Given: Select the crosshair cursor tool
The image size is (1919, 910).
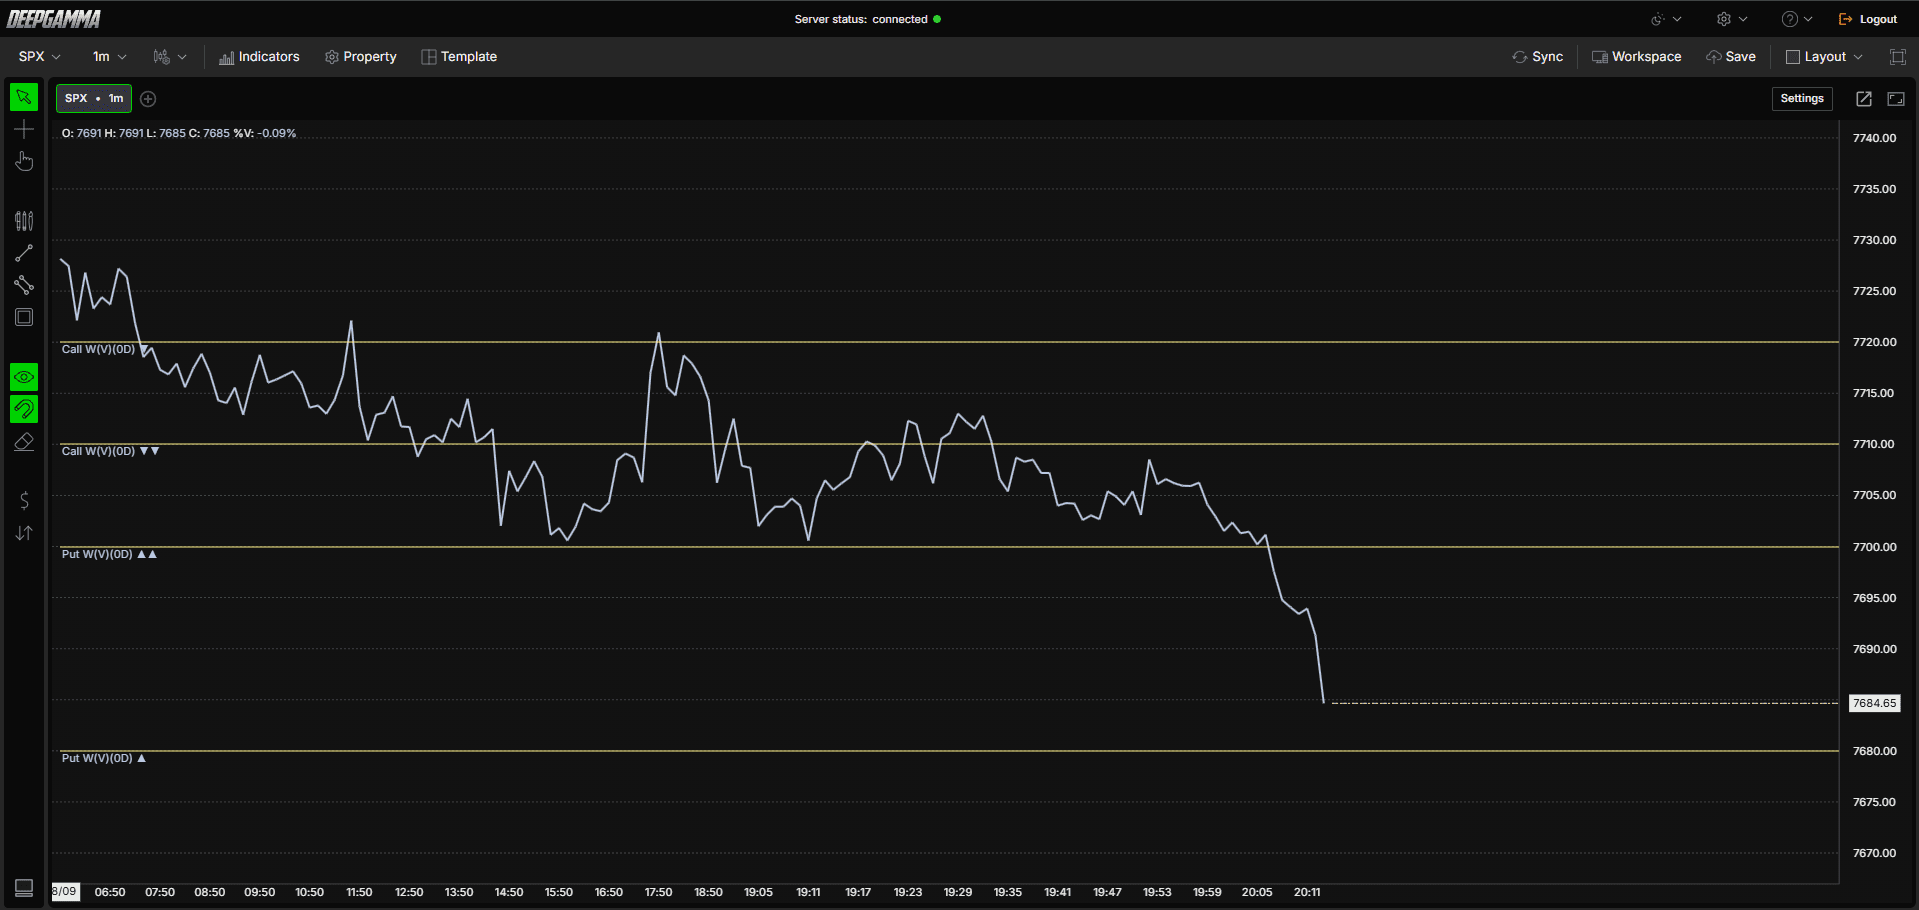Looking at the screenshot, I should pos(24,129).
